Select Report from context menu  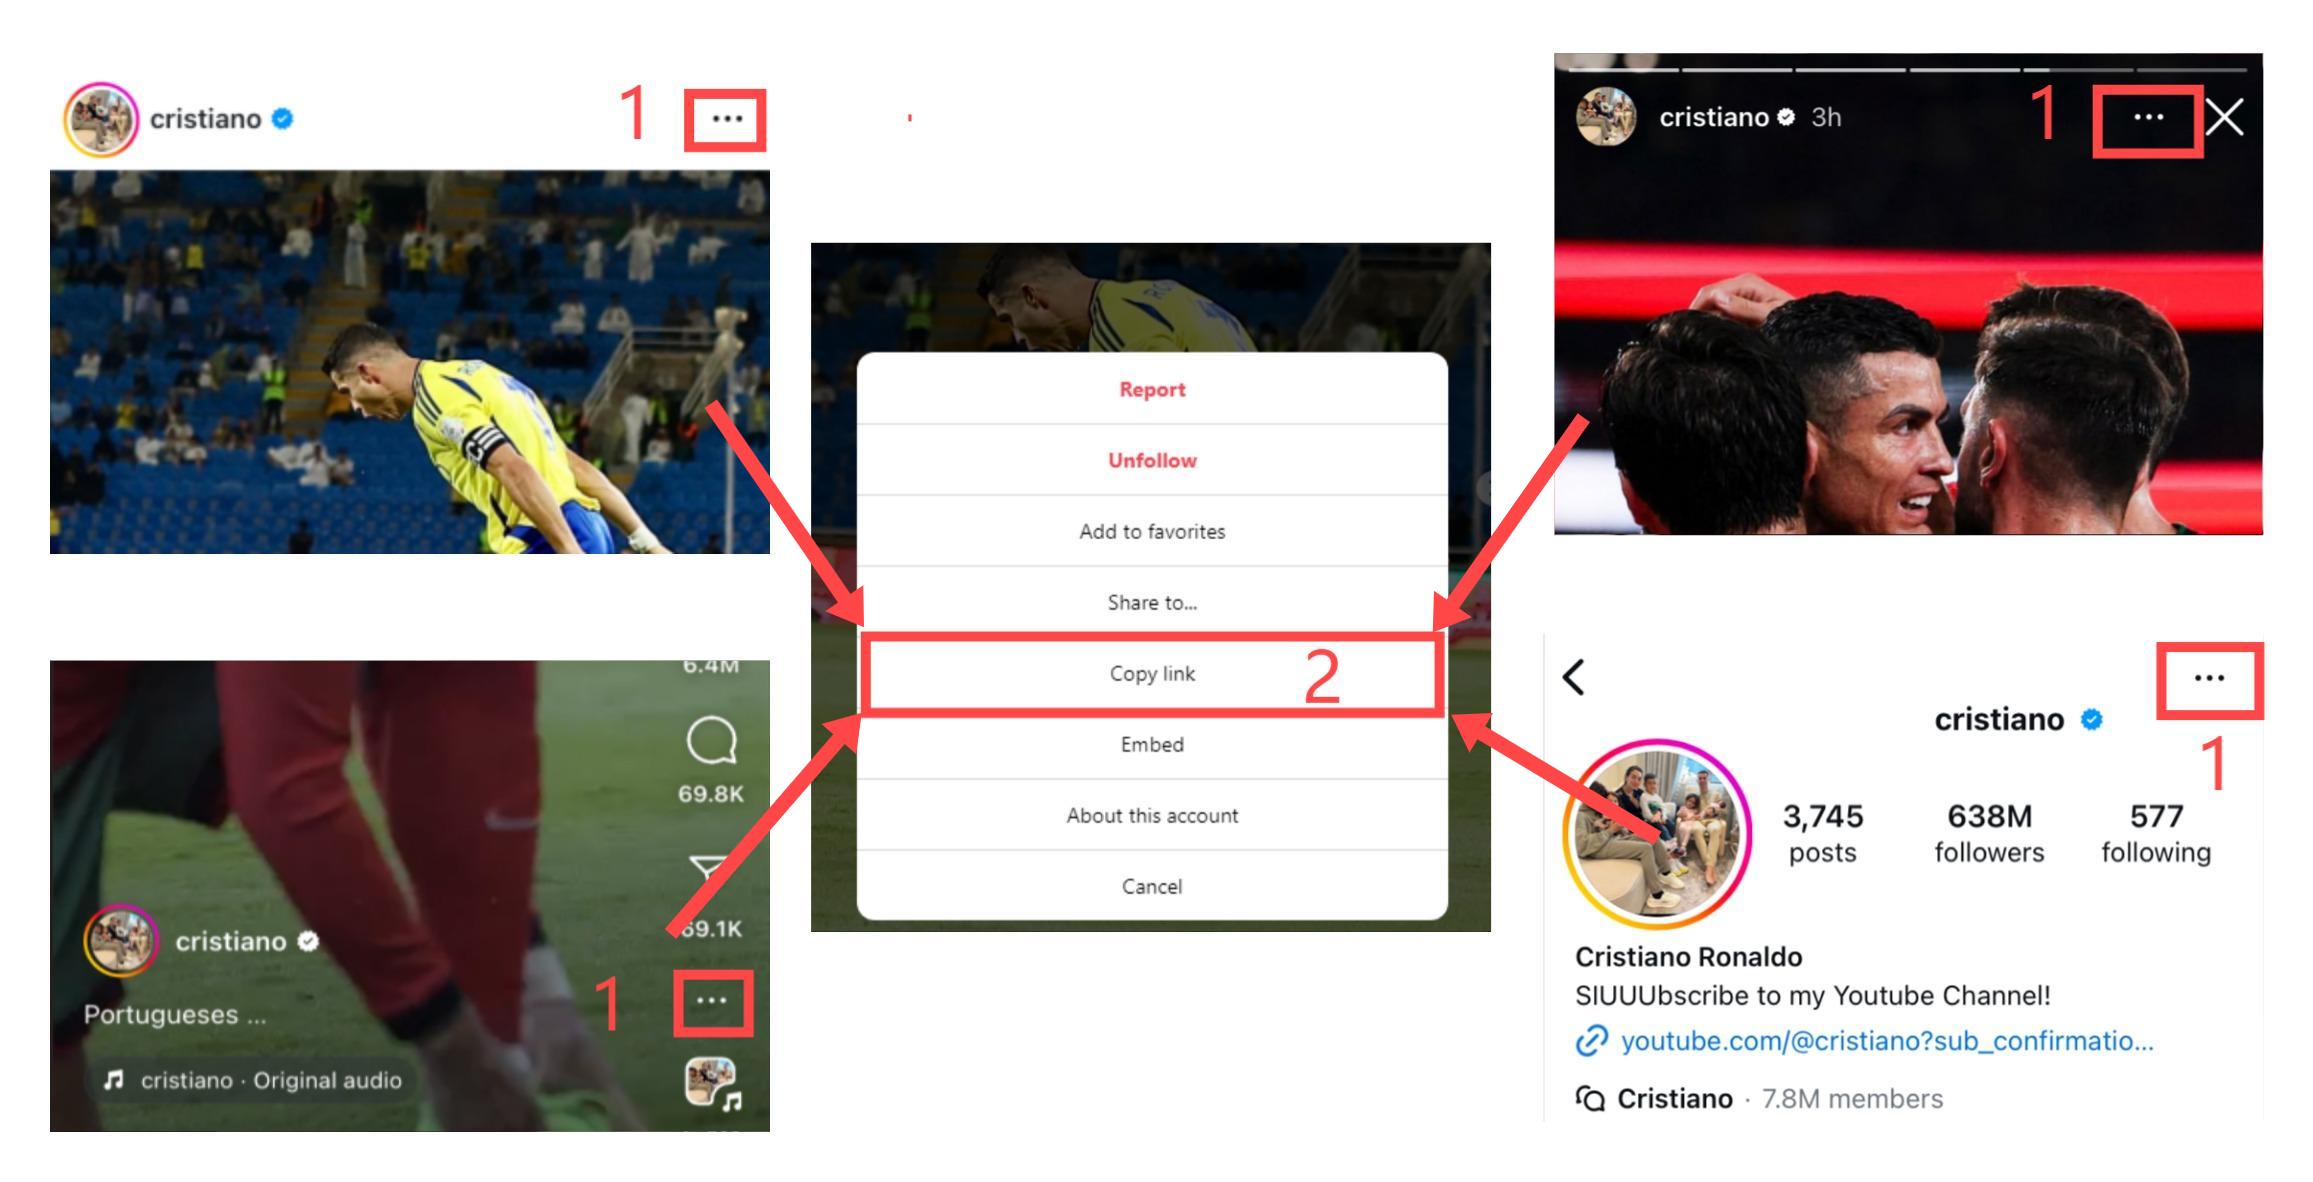pyautogui.click(x=1151, y=389)
